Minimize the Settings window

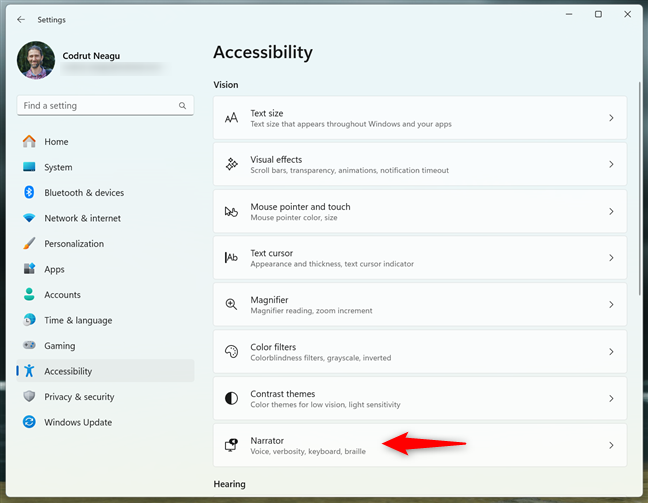[x=569, y=14]
